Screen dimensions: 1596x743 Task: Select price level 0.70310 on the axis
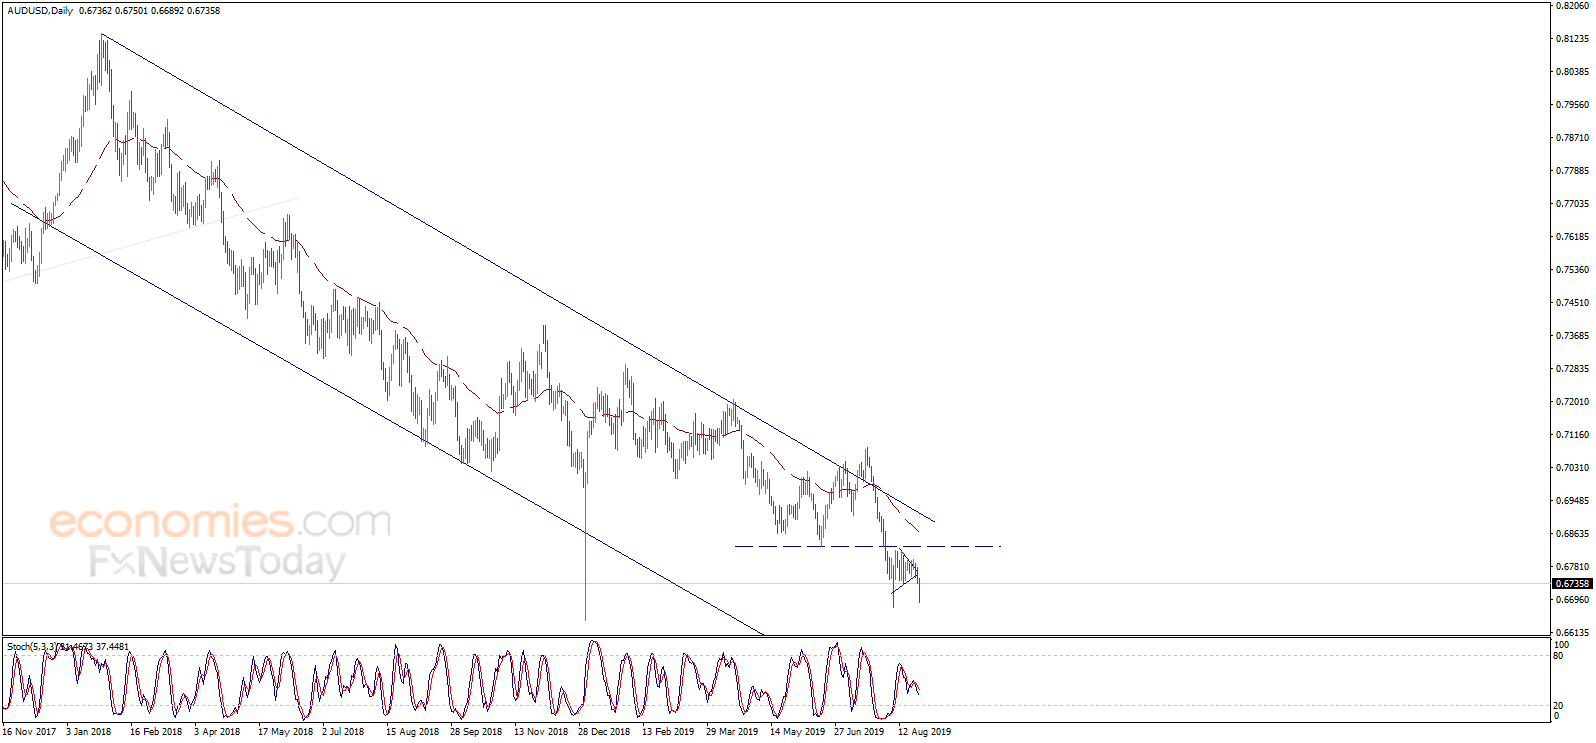pyautogui.click(x=1572, y=468)
